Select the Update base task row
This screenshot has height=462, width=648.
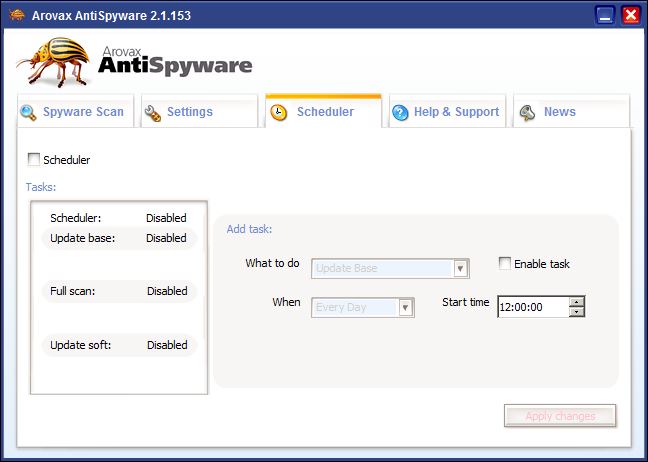point(119,238)
